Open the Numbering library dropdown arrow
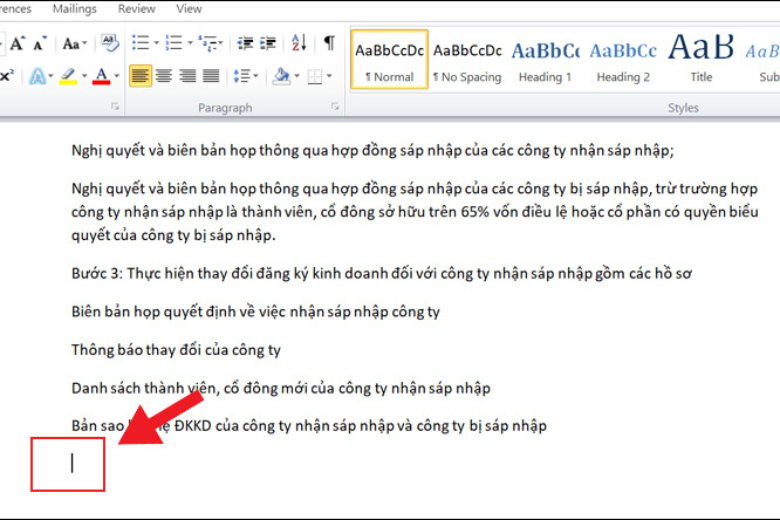The height and width of the screenshot is (520, 780). coord(190,43)
